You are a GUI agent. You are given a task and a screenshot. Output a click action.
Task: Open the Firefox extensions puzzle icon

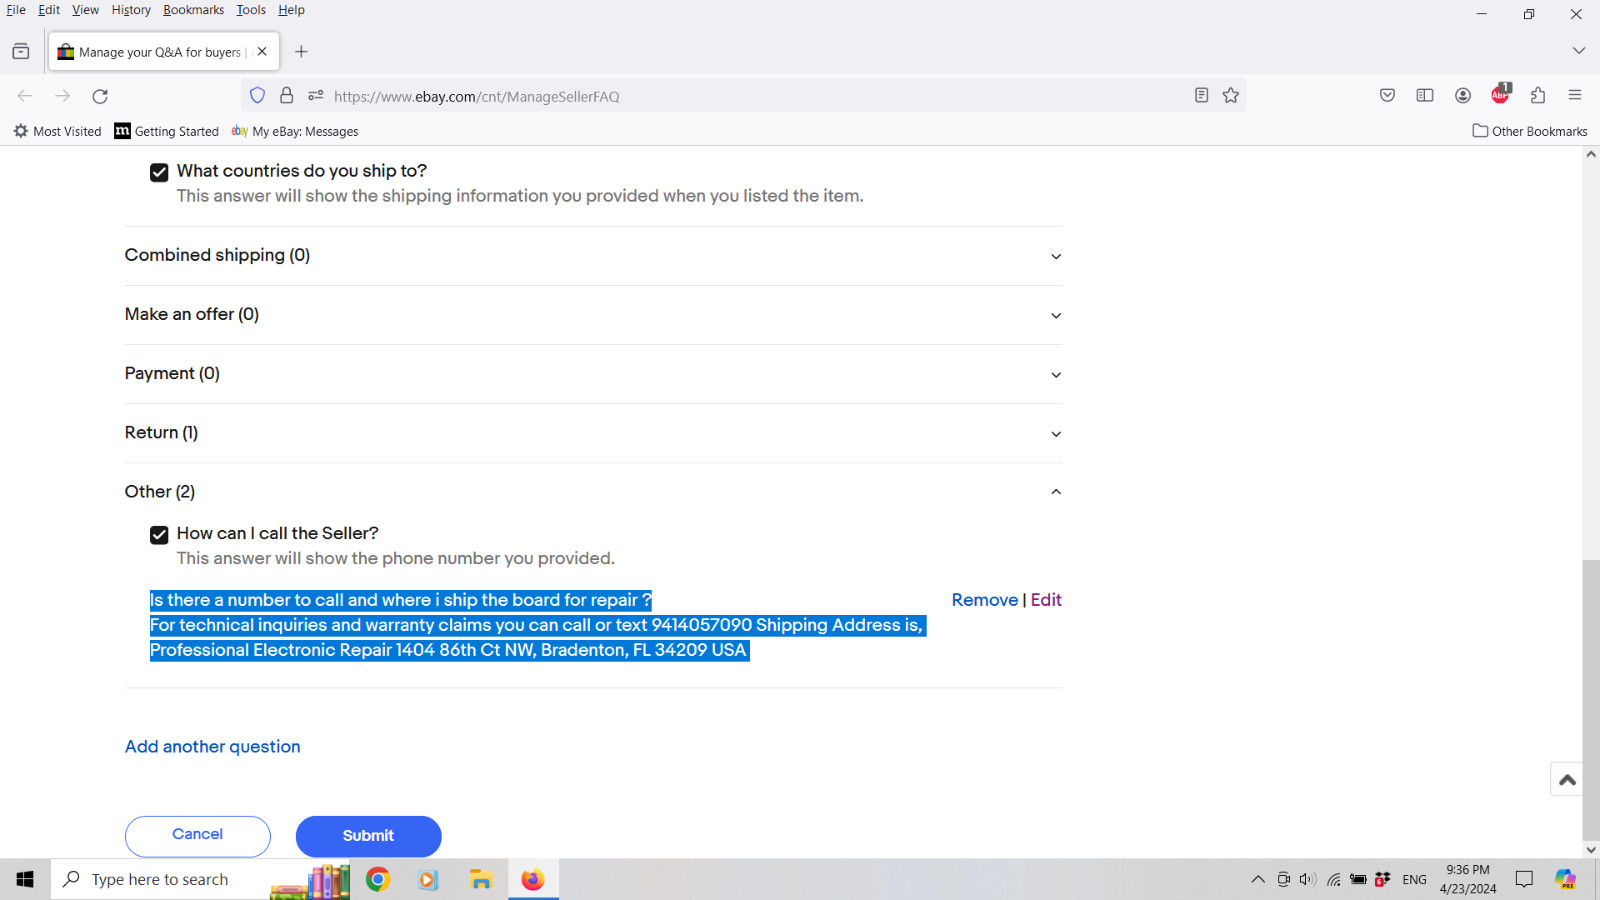(1538, 95)
